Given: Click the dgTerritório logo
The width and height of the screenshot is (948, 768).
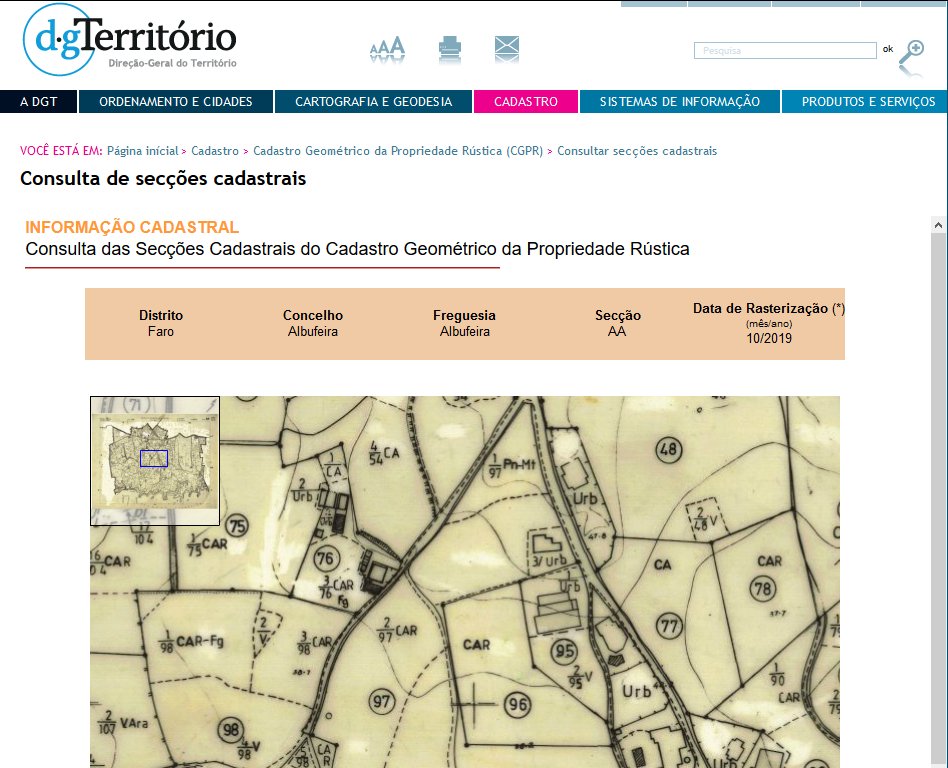Looking at the screenshot, I should (131, 40).
